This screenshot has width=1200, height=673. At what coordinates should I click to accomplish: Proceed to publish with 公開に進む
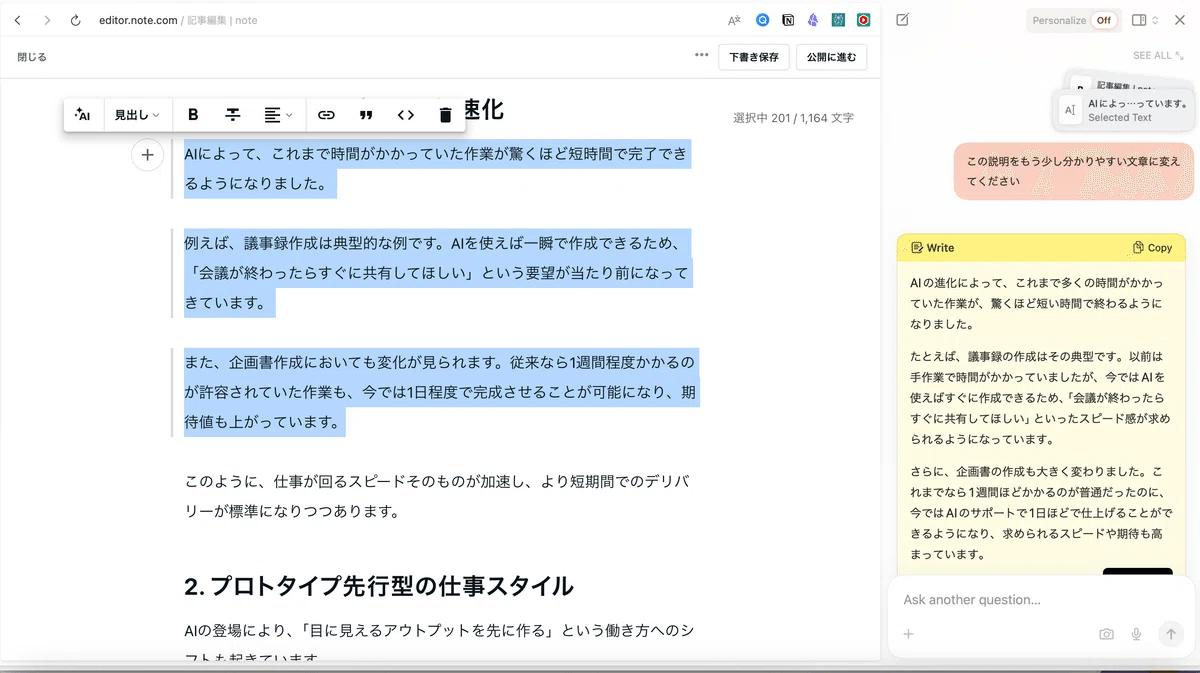tap(832, 57)
